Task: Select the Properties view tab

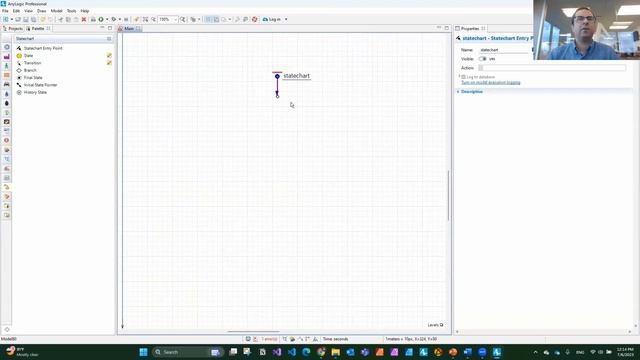Action: [x=470, y=29]
